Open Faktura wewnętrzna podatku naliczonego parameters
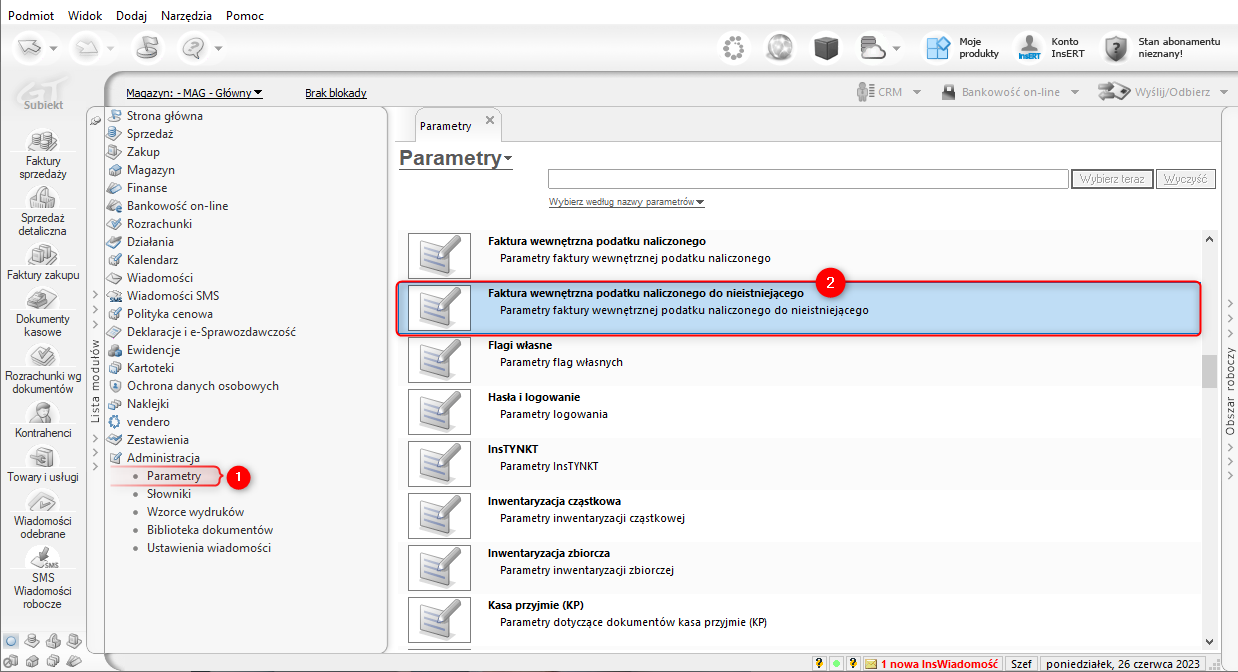The height and width of the screenshot is (672, 1238). click(x=800, y=256)
